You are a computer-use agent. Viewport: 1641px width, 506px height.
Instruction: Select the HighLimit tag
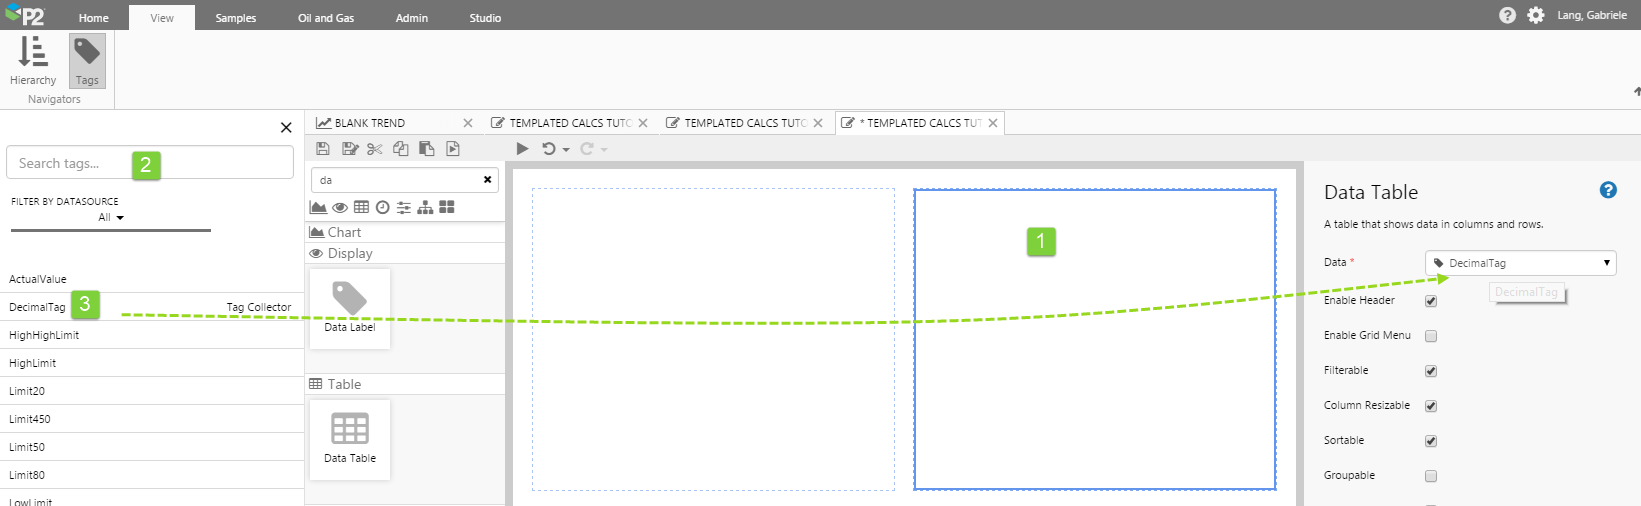coord(152,363)
